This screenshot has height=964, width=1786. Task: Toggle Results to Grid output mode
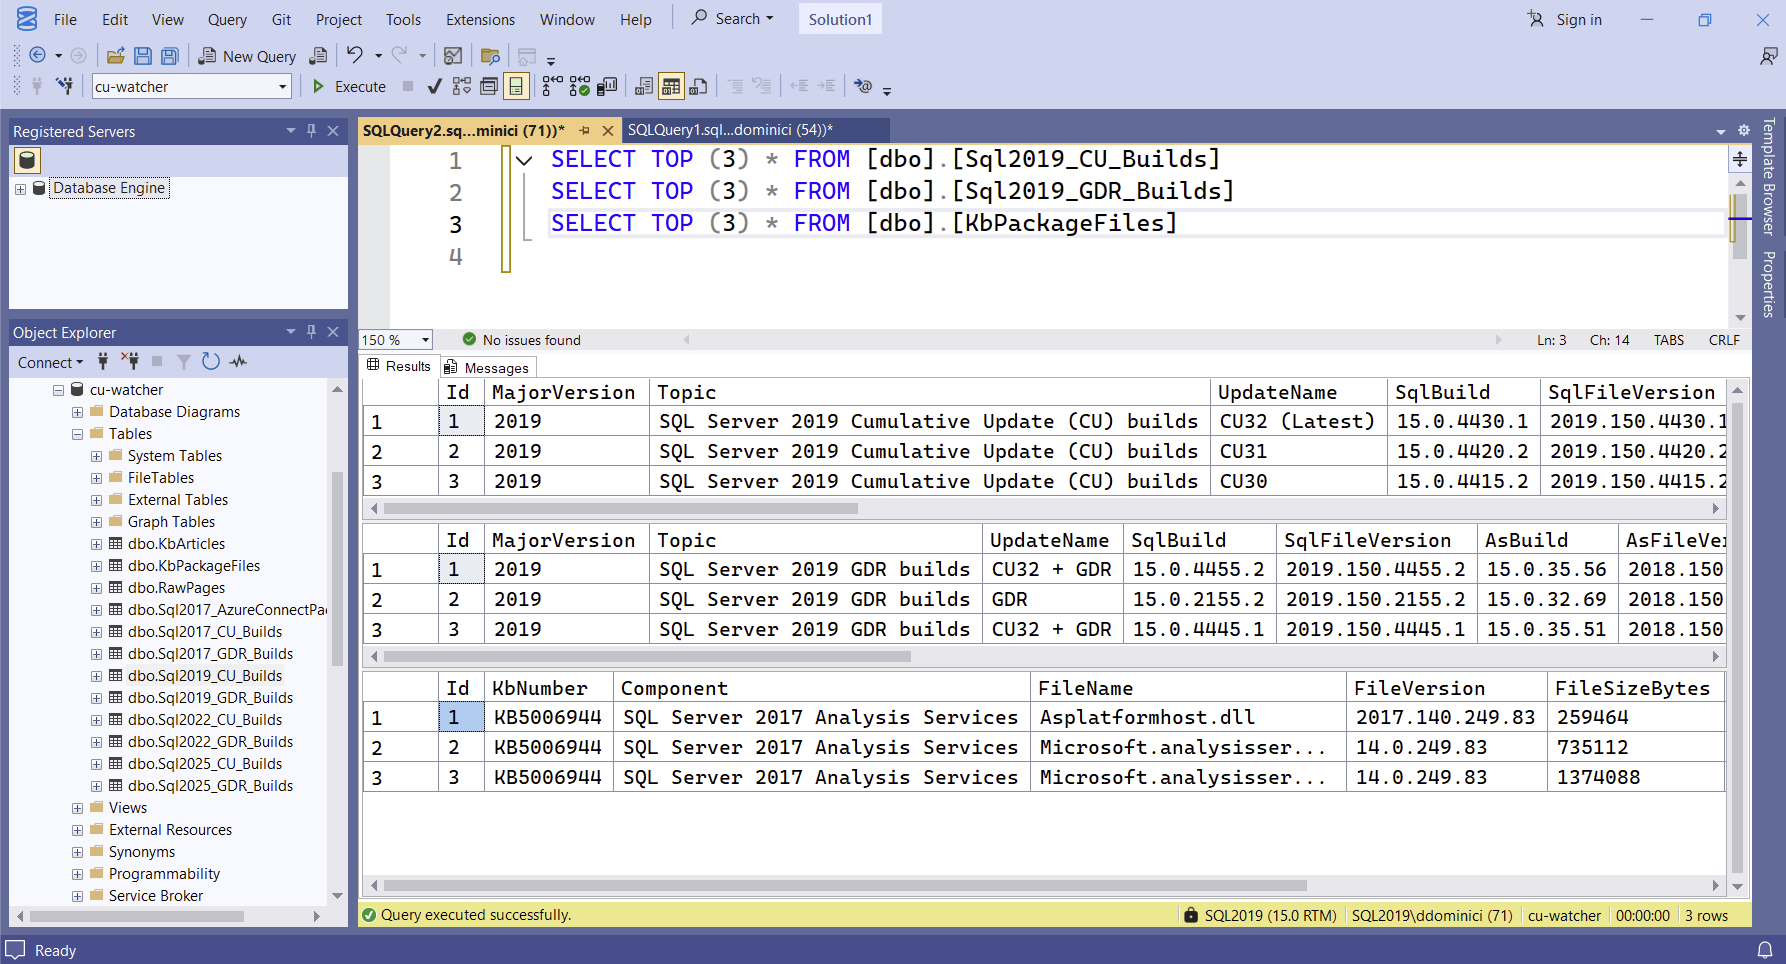pos(671,87)
